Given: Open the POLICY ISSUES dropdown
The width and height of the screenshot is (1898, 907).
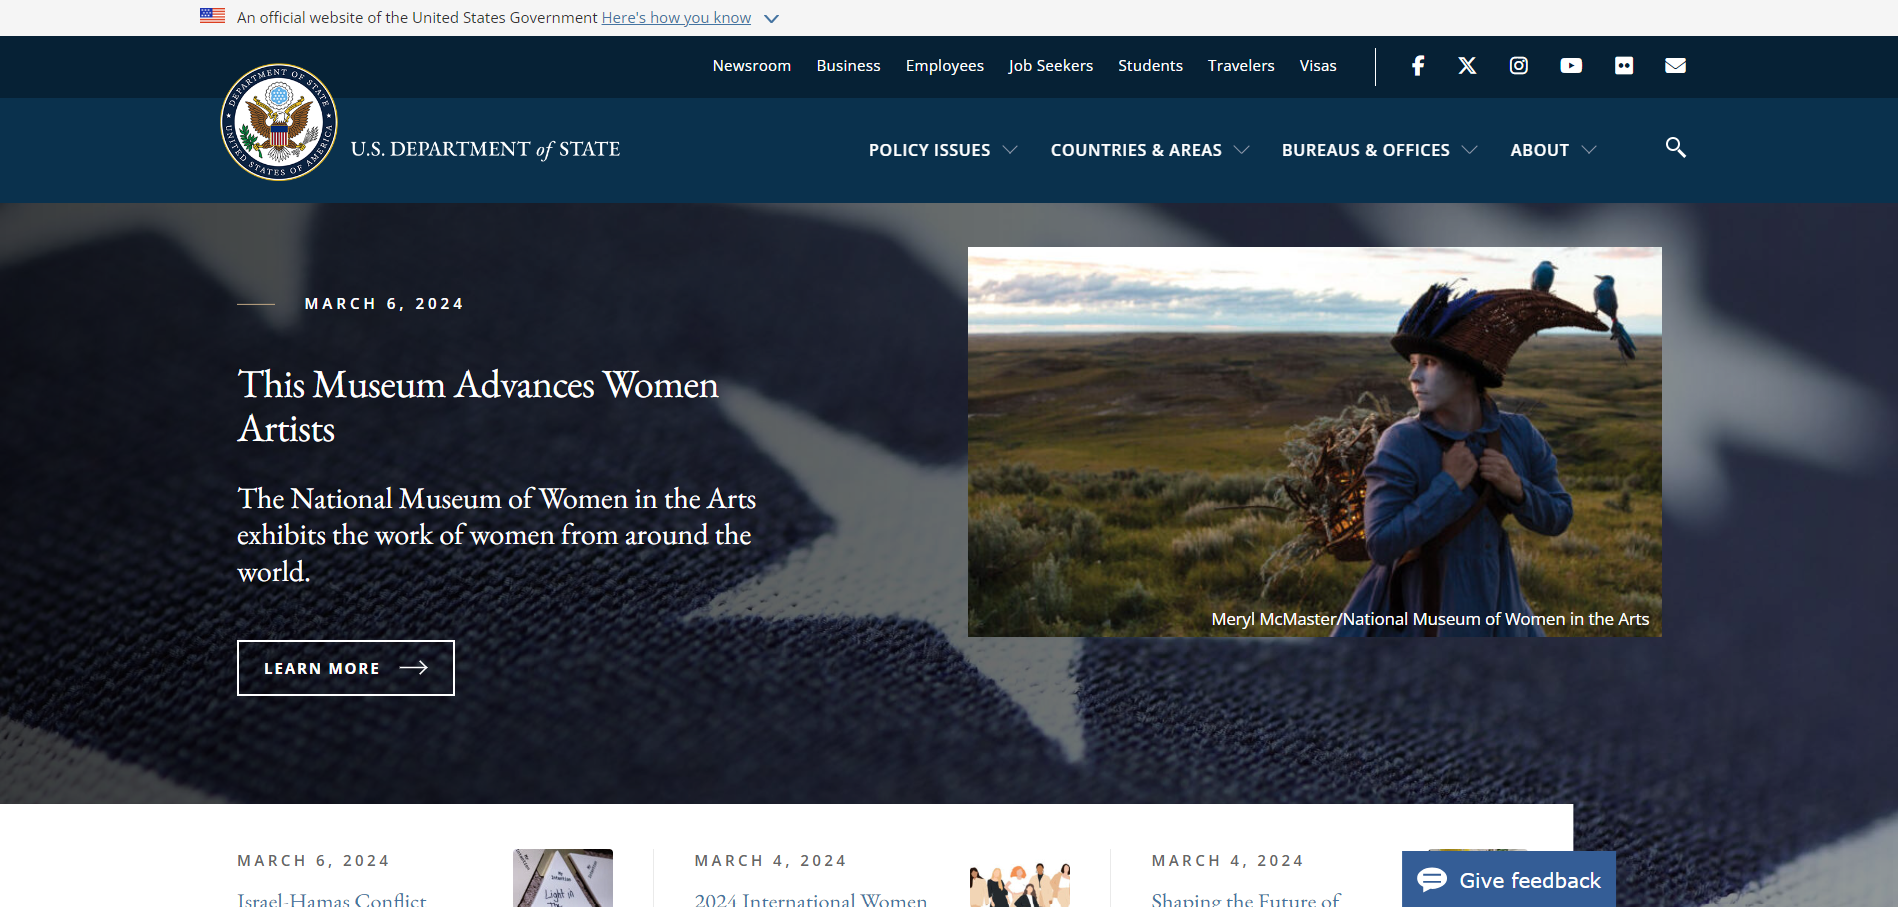Looking at the screenshot, I should (1011, 149).
